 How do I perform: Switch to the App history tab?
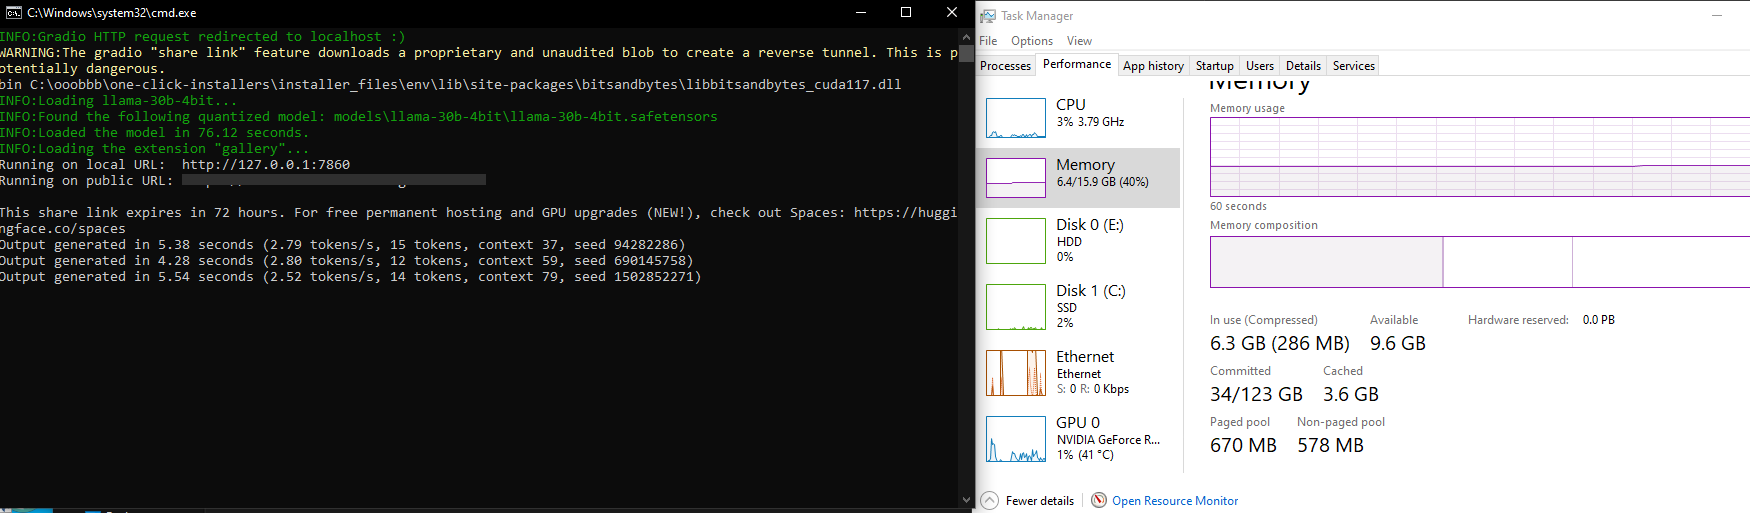click(1153, 66)
